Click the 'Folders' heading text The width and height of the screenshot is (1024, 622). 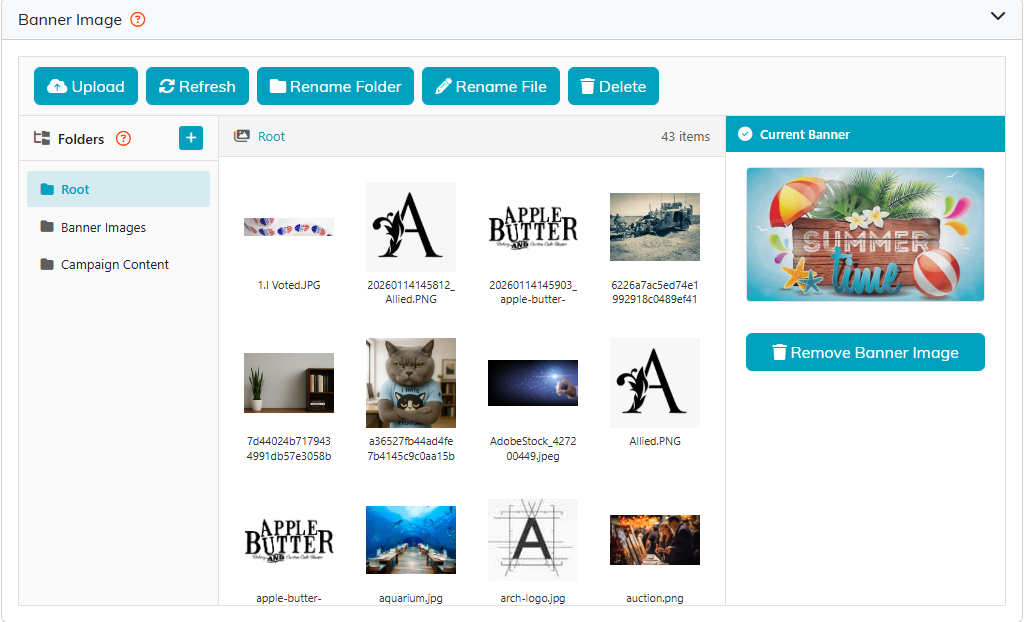tap(81, 139)
